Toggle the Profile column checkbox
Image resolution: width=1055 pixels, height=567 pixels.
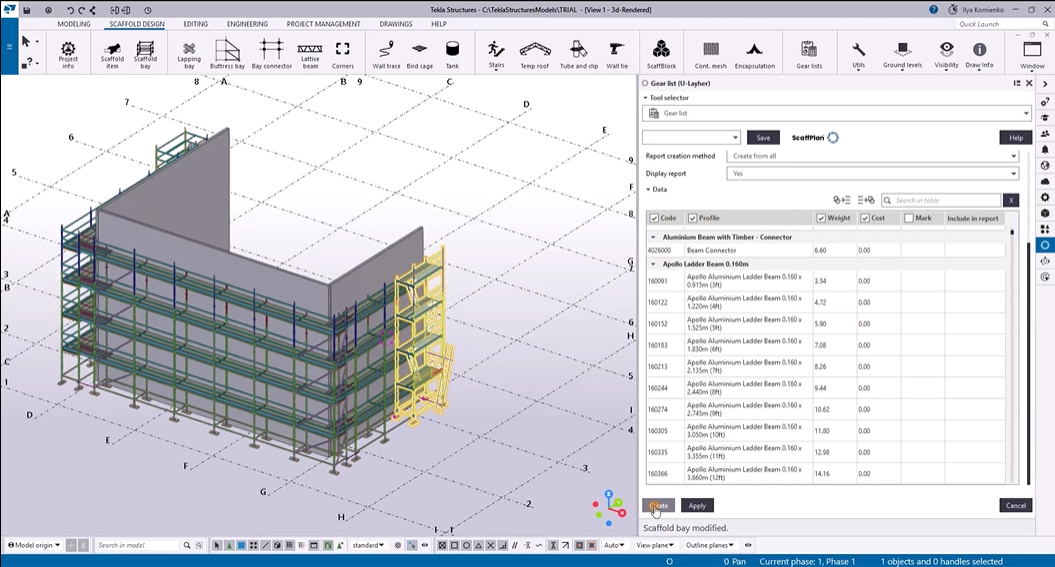point(692,219)
